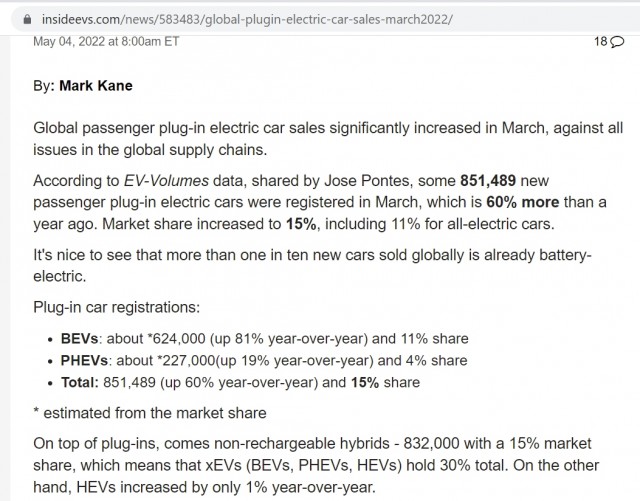Click the 'It's nice to see' sentence
The height and width of the screenshot is (501, 640).
312,265
